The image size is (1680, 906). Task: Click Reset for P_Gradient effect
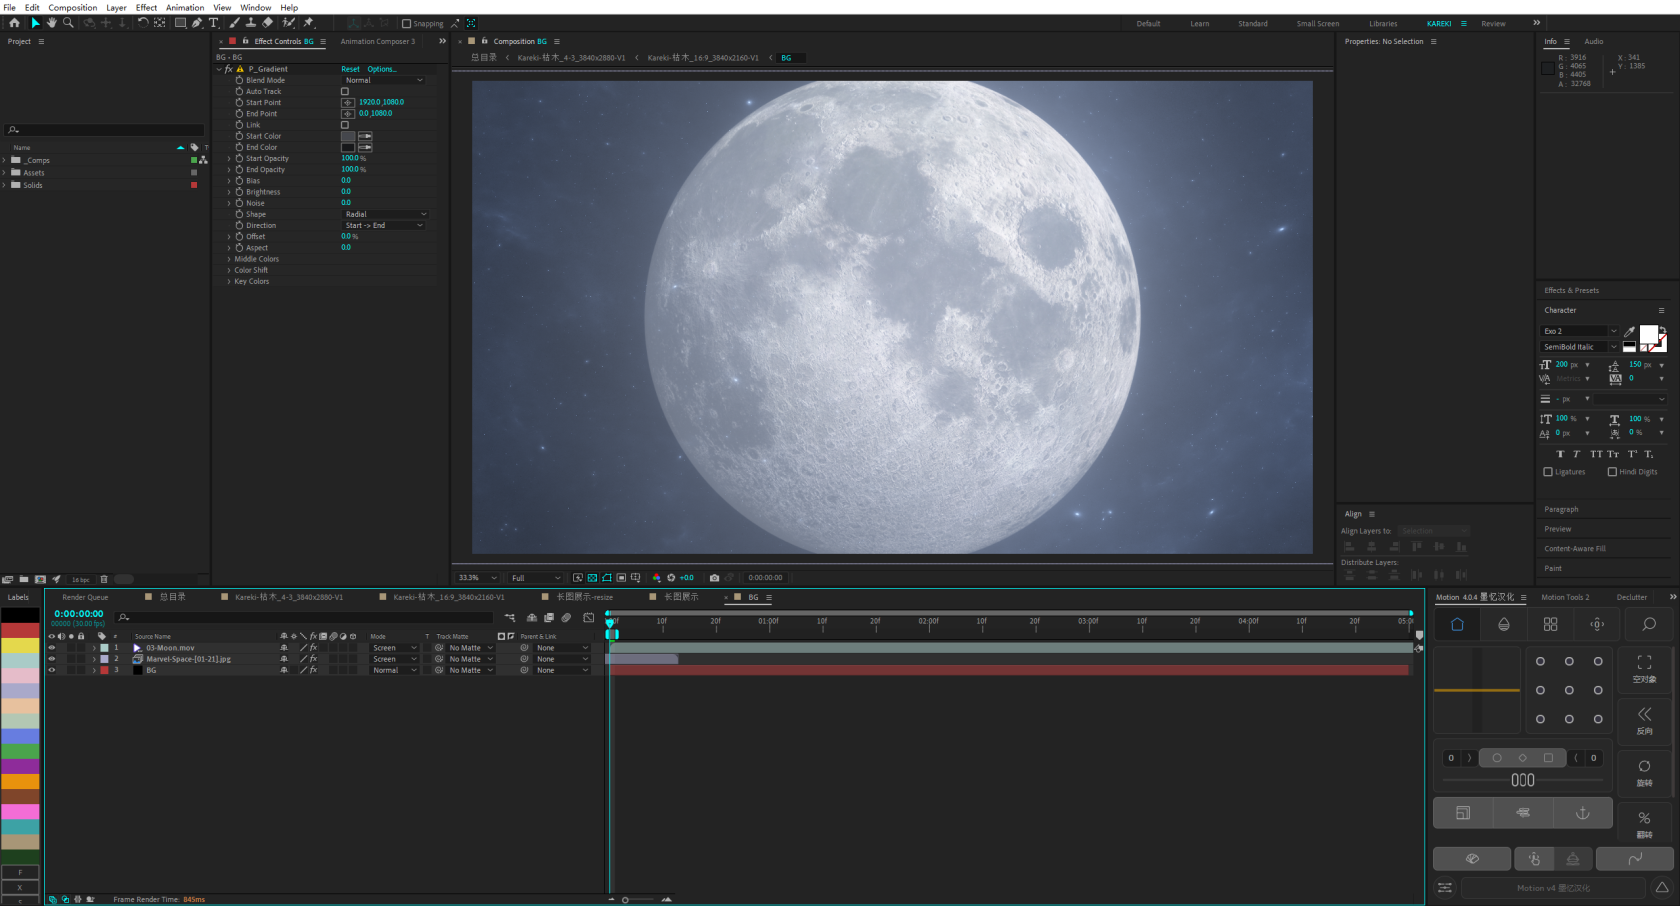[350, 69]
